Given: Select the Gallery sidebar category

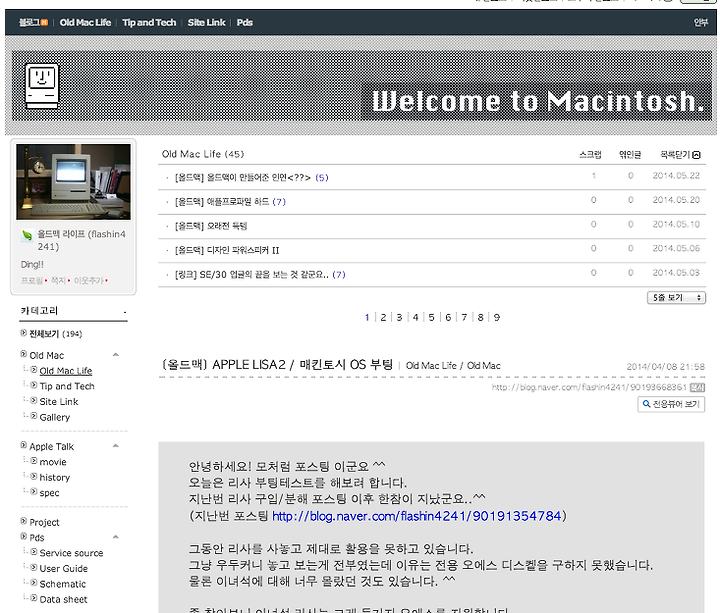Looking at the screenshot, I should pyautogui.click(x=55, y=417).
